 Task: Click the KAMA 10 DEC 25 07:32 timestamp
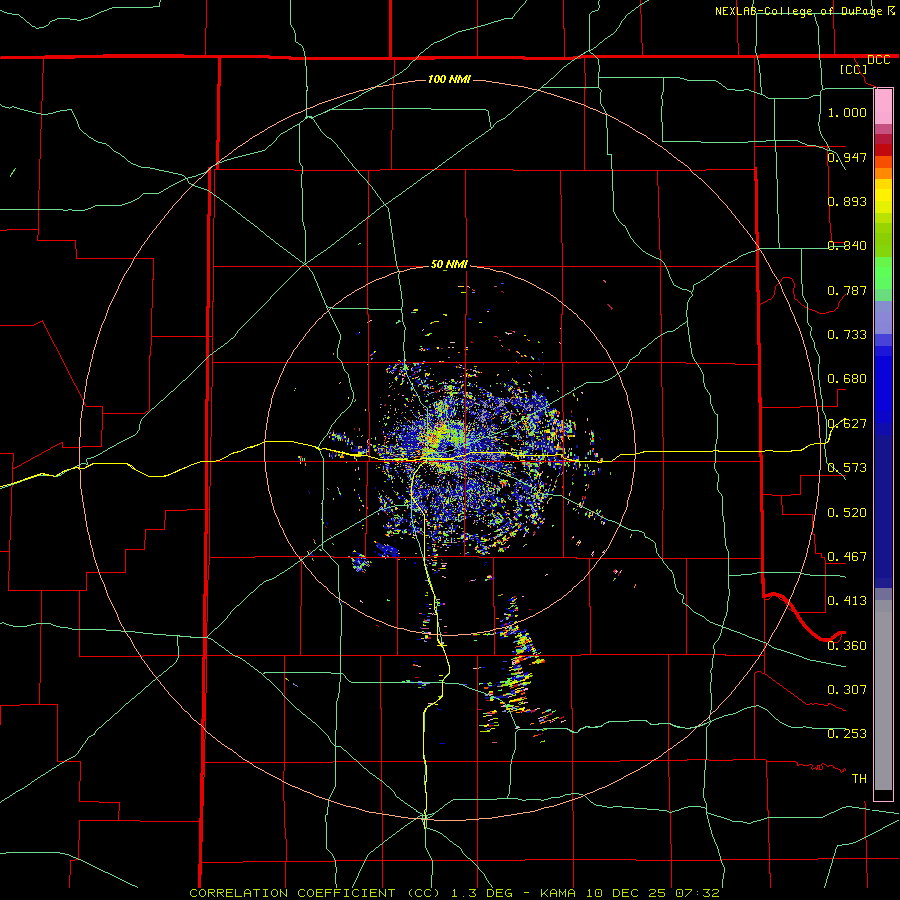630,893
